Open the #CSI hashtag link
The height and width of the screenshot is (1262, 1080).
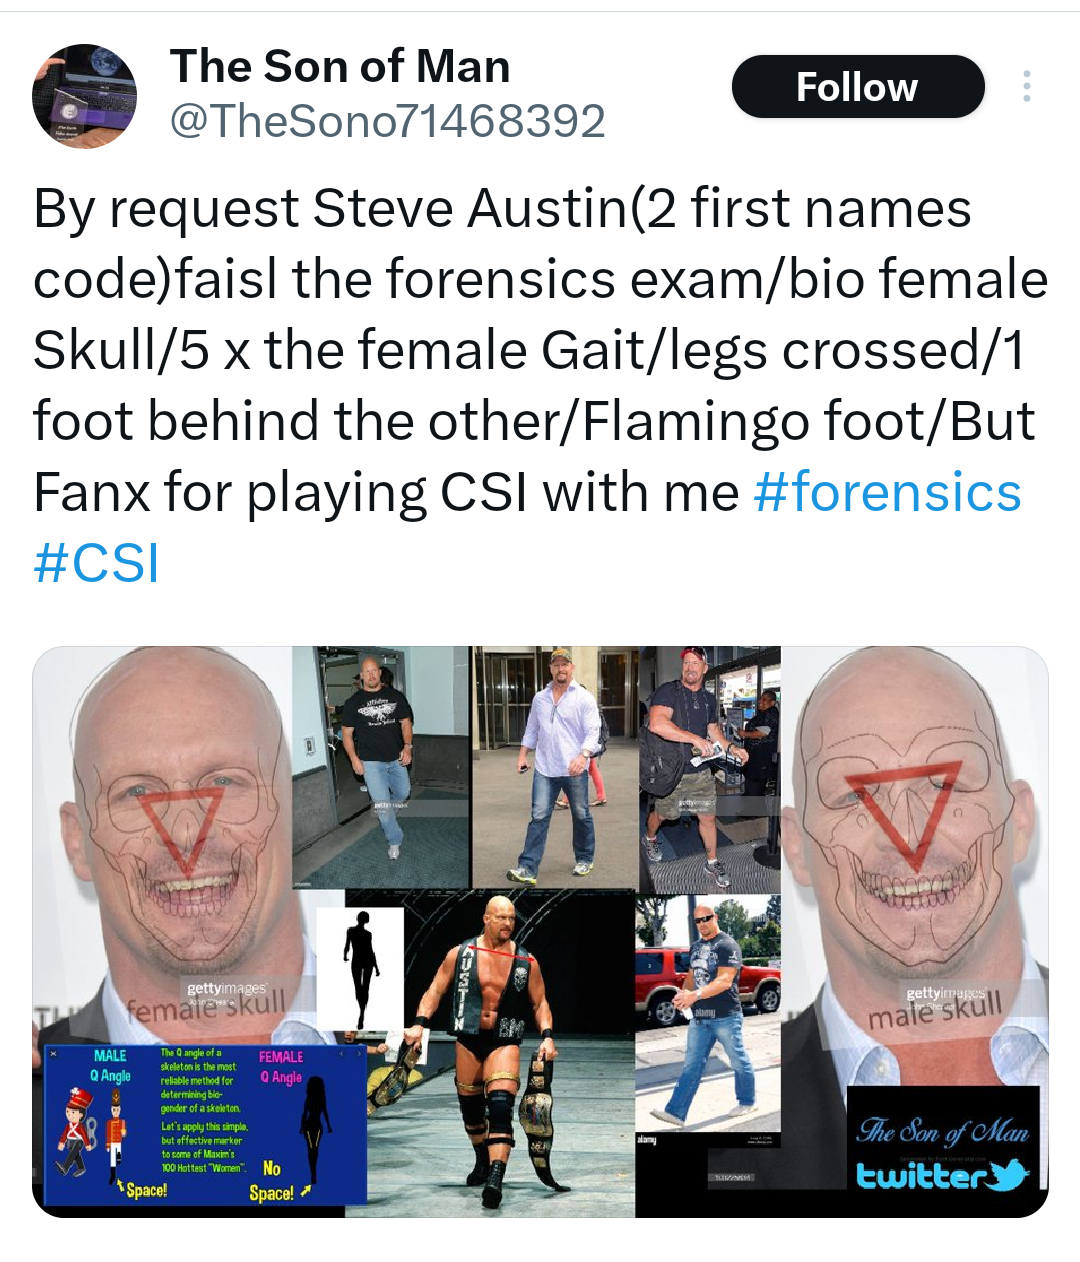point(96,562)
